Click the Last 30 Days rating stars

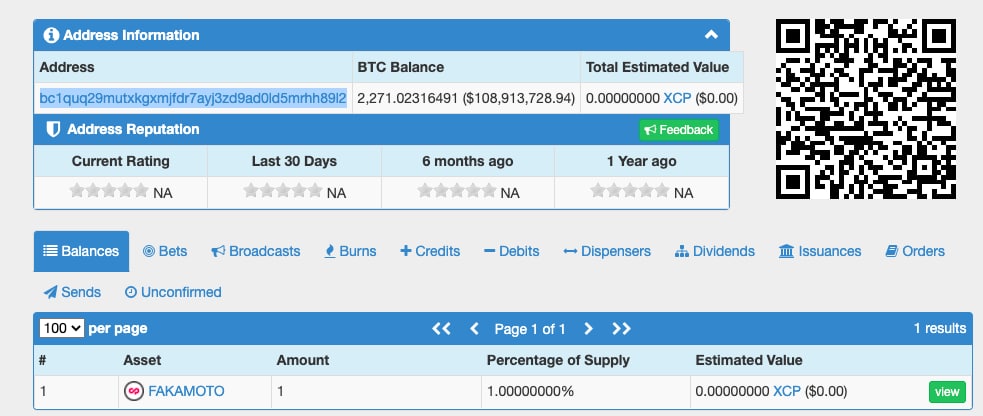[x=283, y=190]
